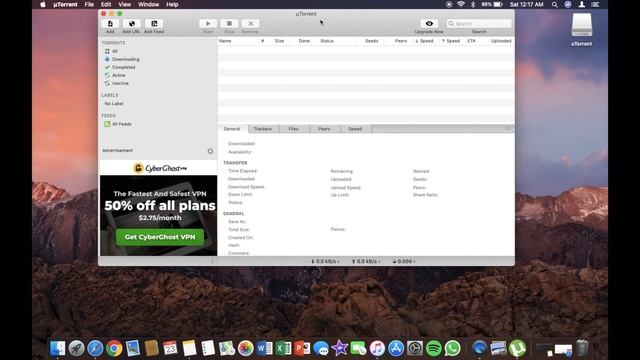The height and width of the screenshot is (360, 640).
Task: Sort by the download Speed column
Action: point(424,41)
